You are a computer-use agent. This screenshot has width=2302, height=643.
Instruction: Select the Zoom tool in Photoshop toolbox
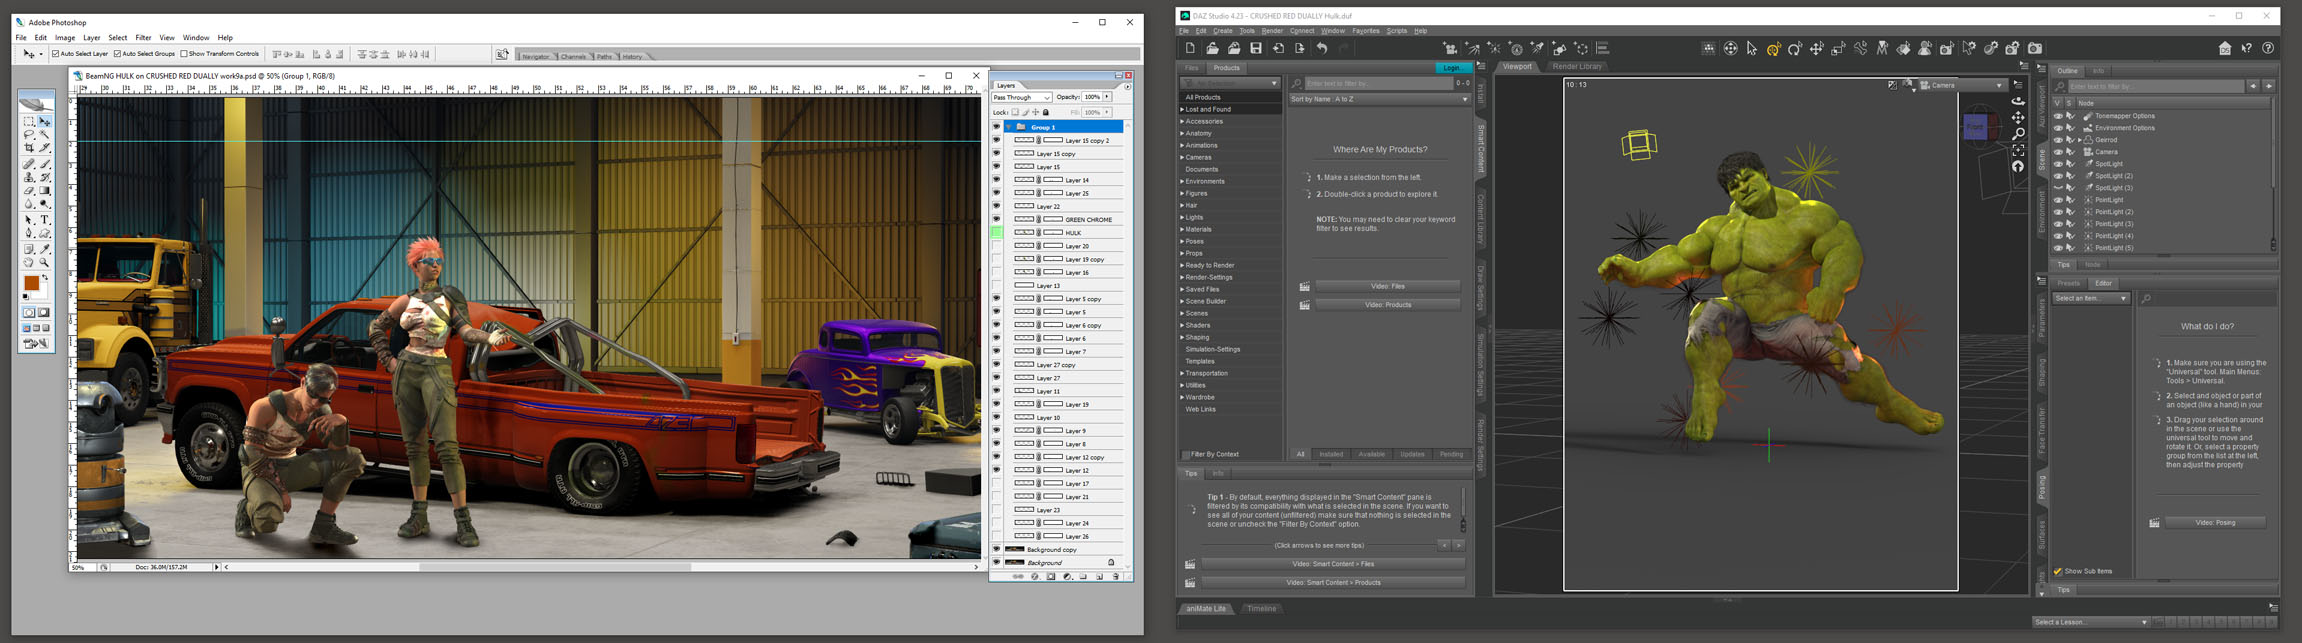click(x=44, y=262)
